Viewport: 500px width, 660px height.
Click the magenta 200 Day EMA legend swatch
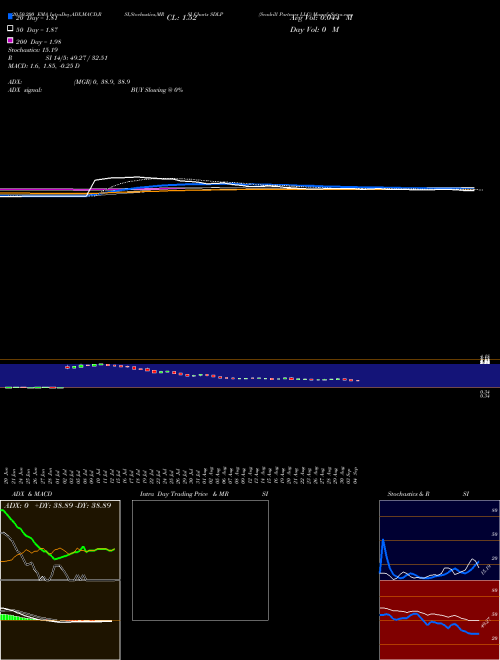pyautogui.click(x=10, y=40)
